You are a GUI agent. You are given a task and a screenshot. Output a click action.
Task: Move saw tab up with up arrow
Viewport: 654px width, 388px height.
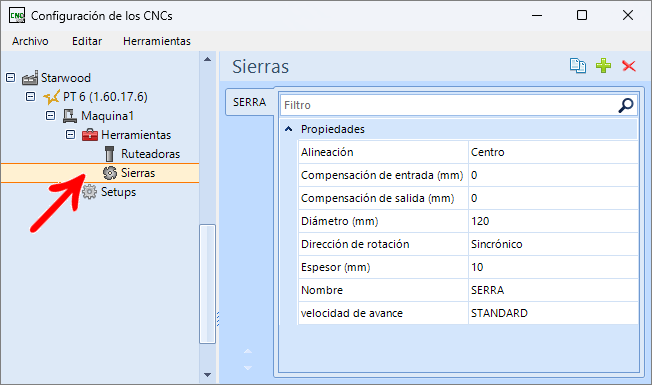(248, 351)
